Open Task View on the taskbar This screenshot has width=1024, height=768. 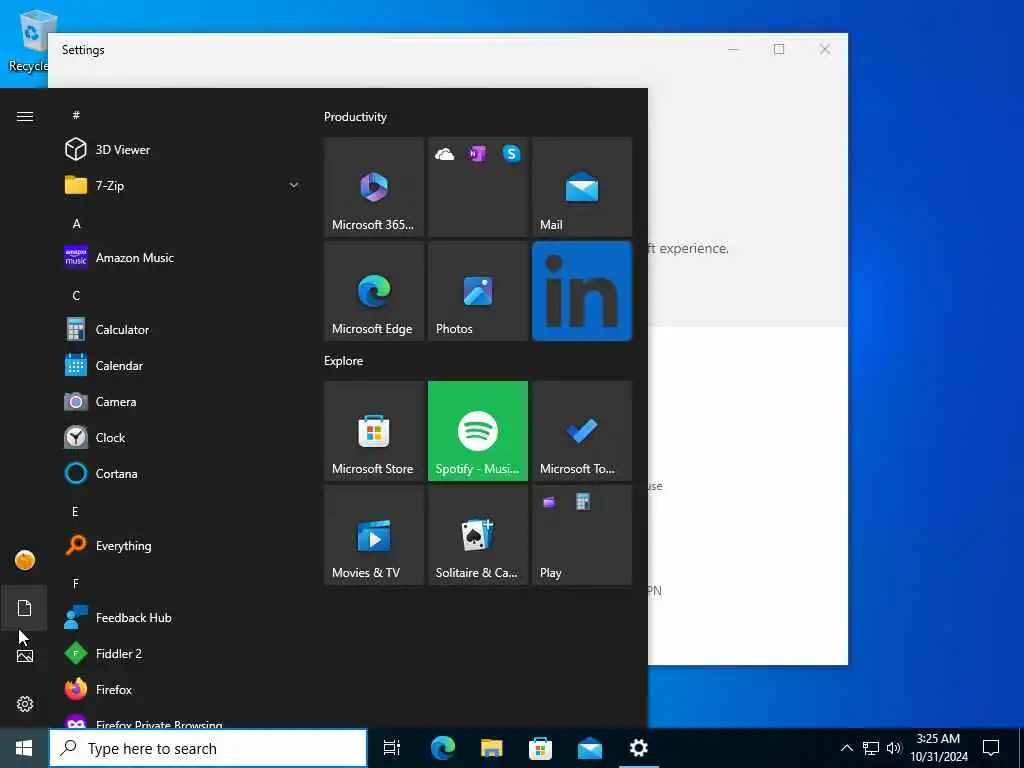tap(392, 748)
